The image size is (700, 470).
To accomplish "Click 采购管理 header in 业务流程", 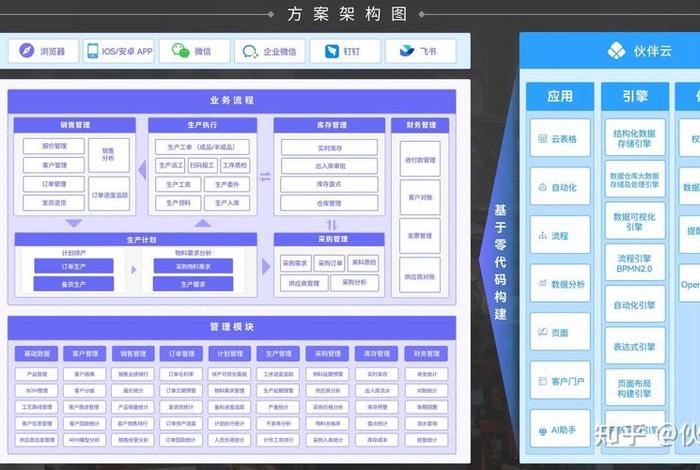I will (x=329, y=239).
